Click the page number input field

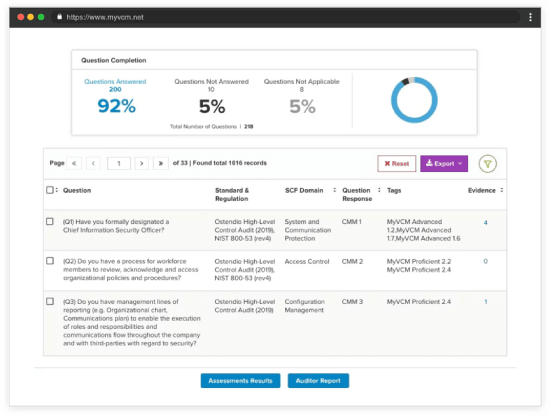pyautogui.click(x=119, y=163)
